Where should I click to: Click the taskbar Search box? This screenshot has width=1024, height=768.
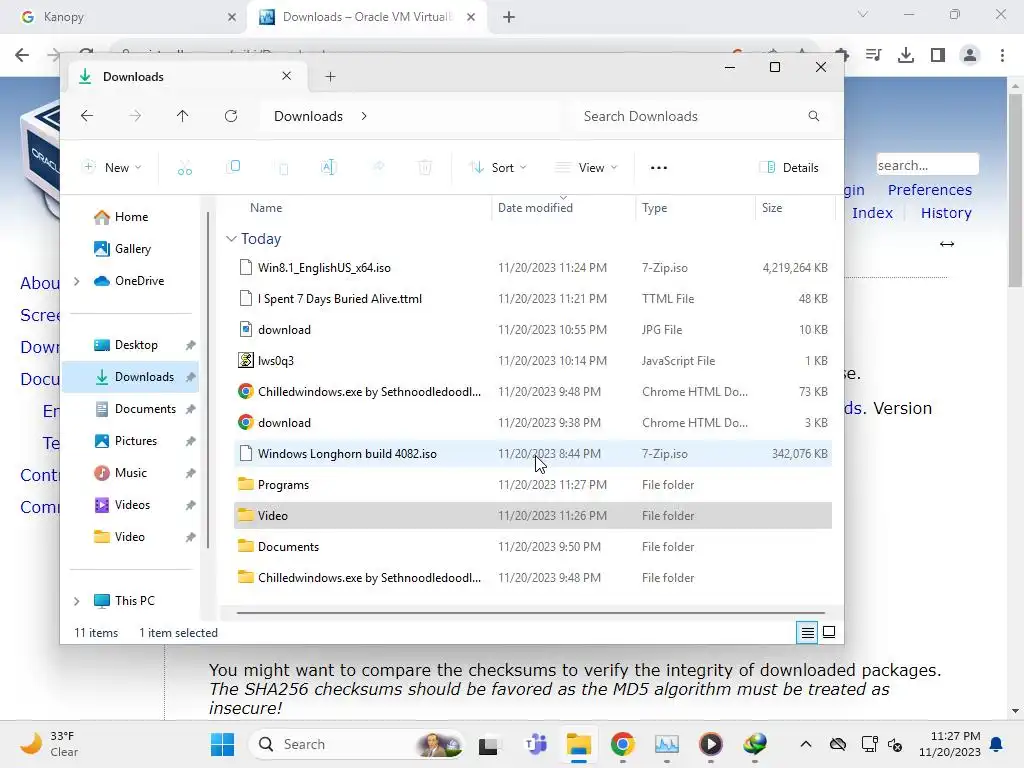[359, 744]
